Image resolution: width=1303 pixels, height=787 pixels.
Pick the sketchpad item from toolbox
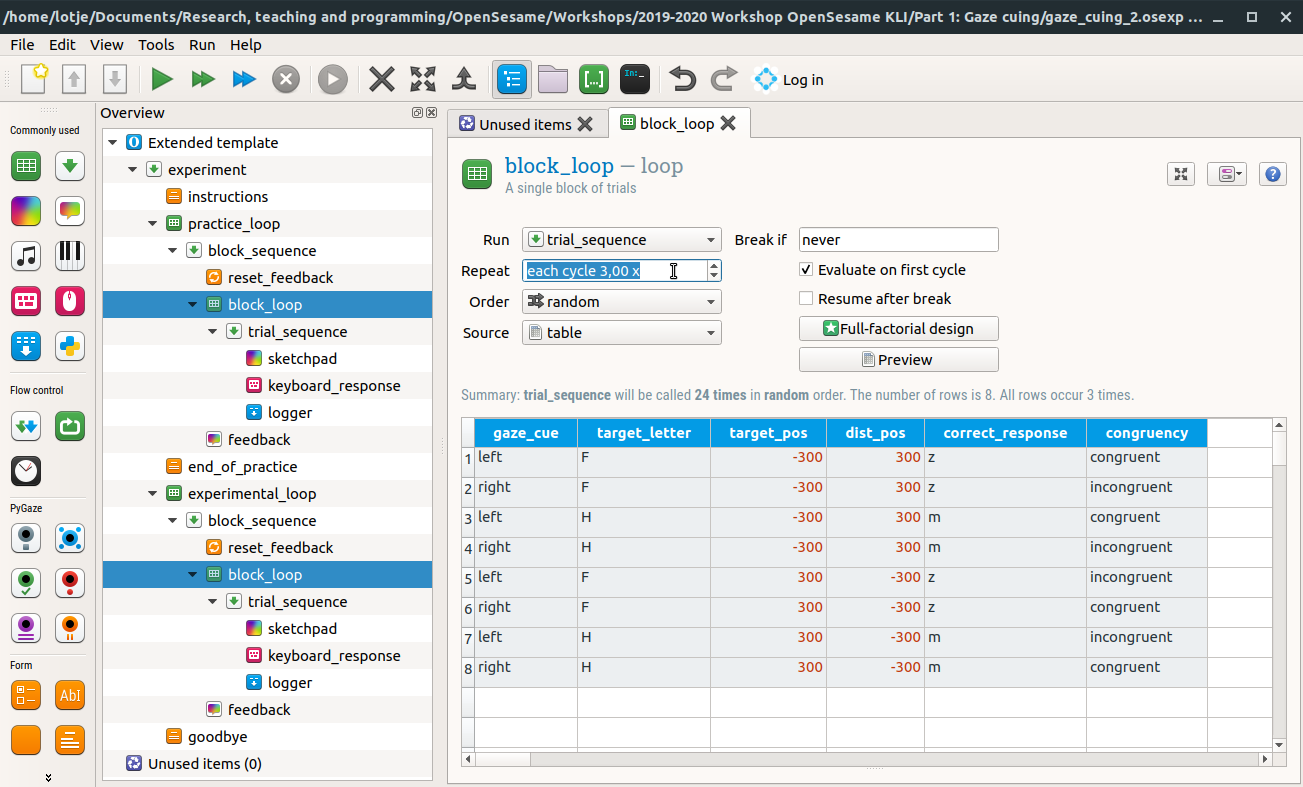(26, 211)
